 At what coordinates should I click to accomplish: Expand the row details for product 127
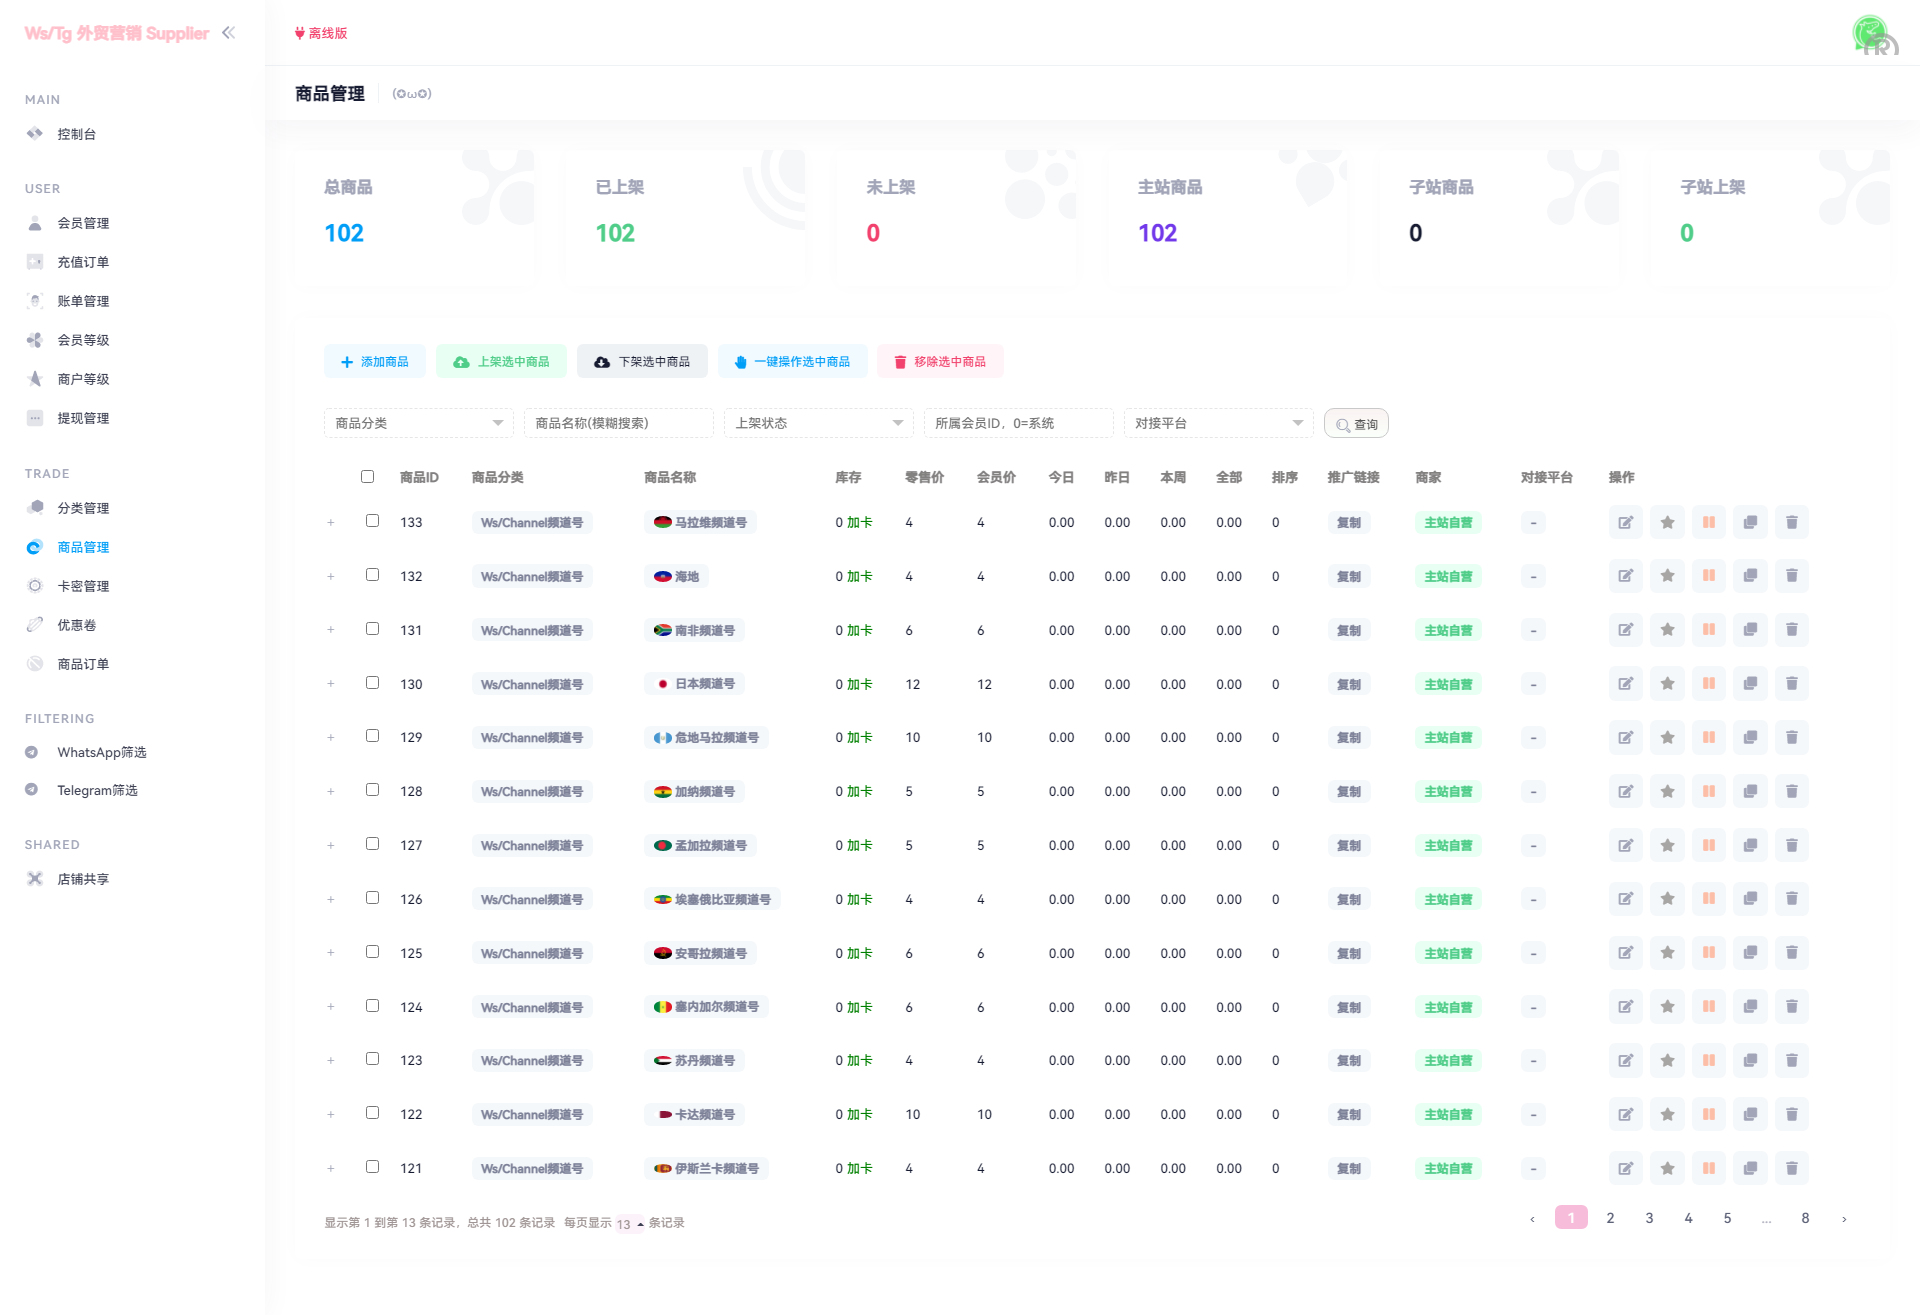(x=331, y=846)
